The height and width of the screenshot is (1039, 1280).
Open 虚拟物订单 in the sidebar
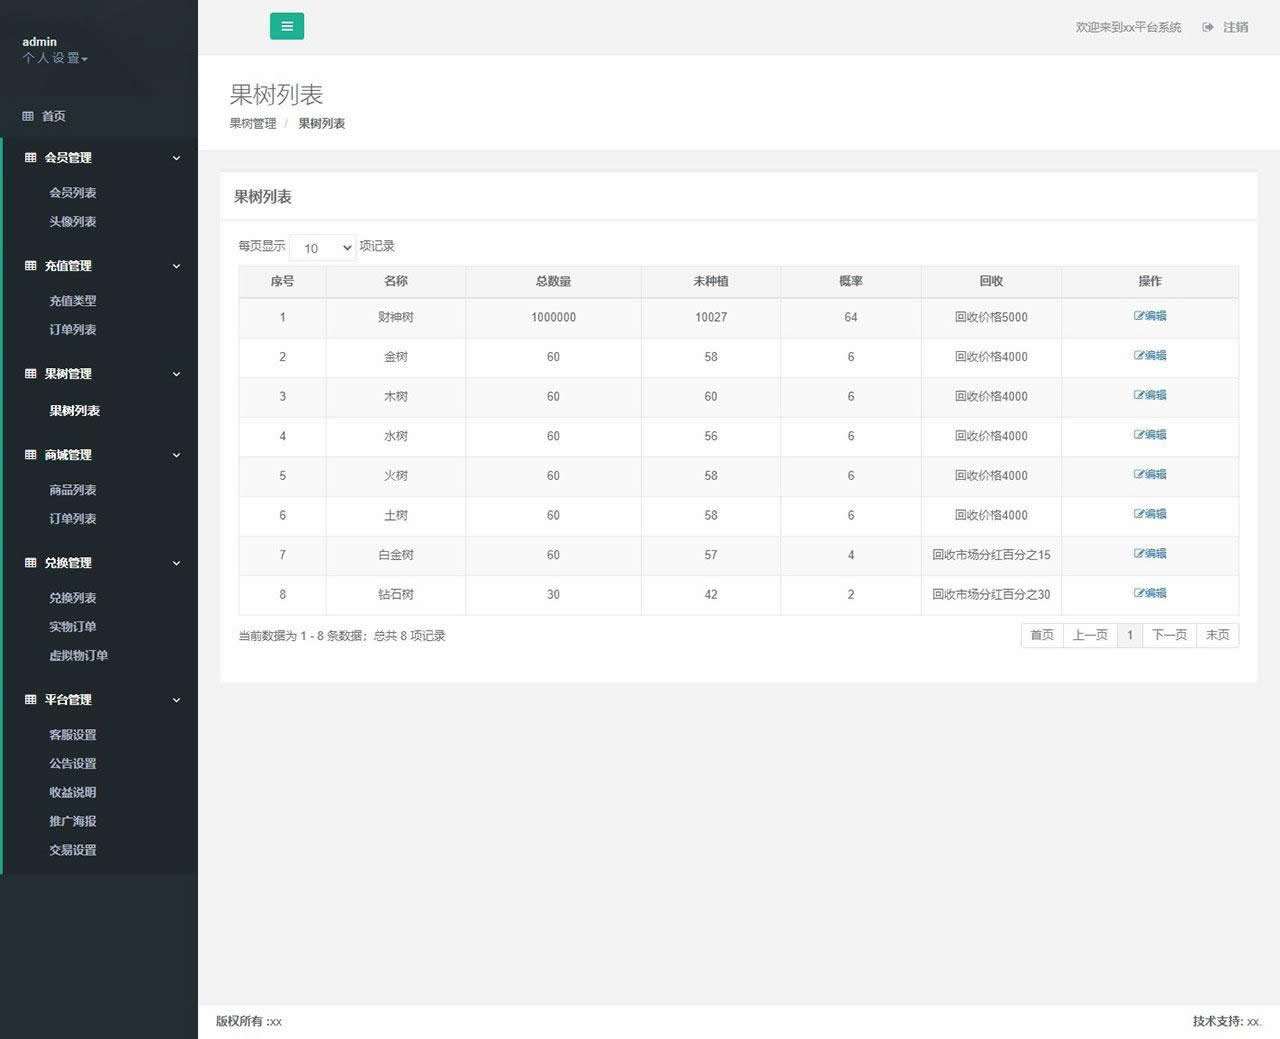[x=78, y=656]
